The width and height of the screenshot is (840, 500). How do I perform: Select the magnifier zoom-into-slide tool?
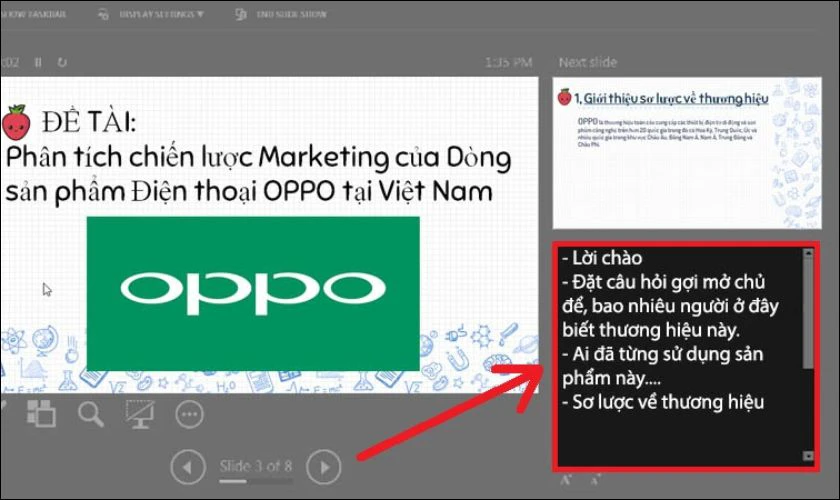click(91, 414)
